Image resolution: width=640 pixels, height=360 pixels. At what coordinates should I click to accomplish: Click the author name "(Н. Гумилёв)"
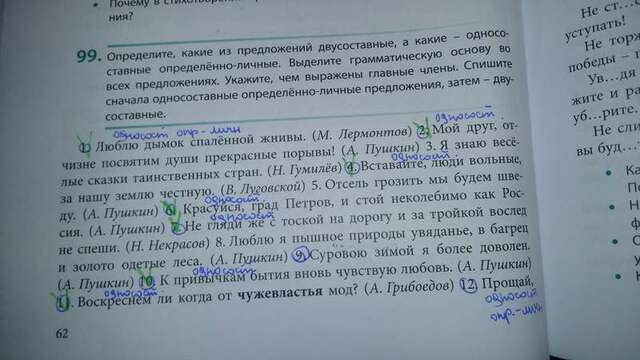pyautogui.click(x=304, y=170)
